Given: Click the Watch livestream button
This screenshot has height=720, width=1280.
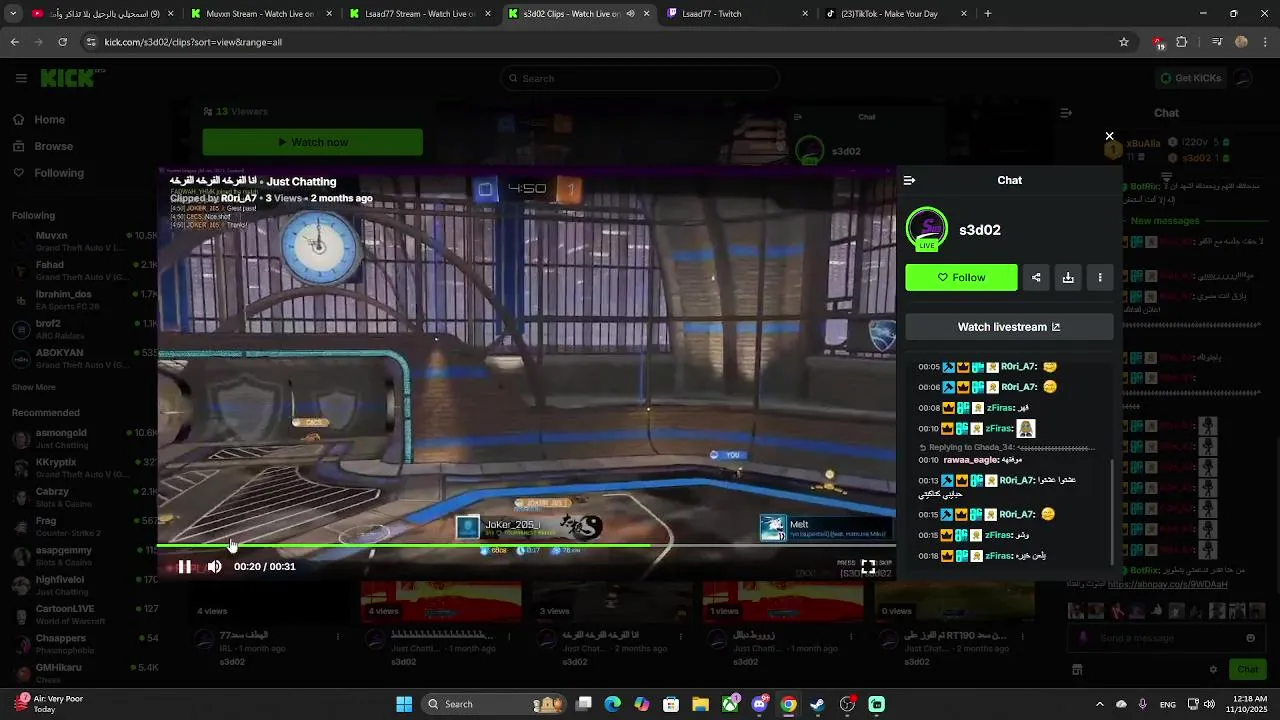Looking at the screenshot, I should click(x=1009, y=327).
